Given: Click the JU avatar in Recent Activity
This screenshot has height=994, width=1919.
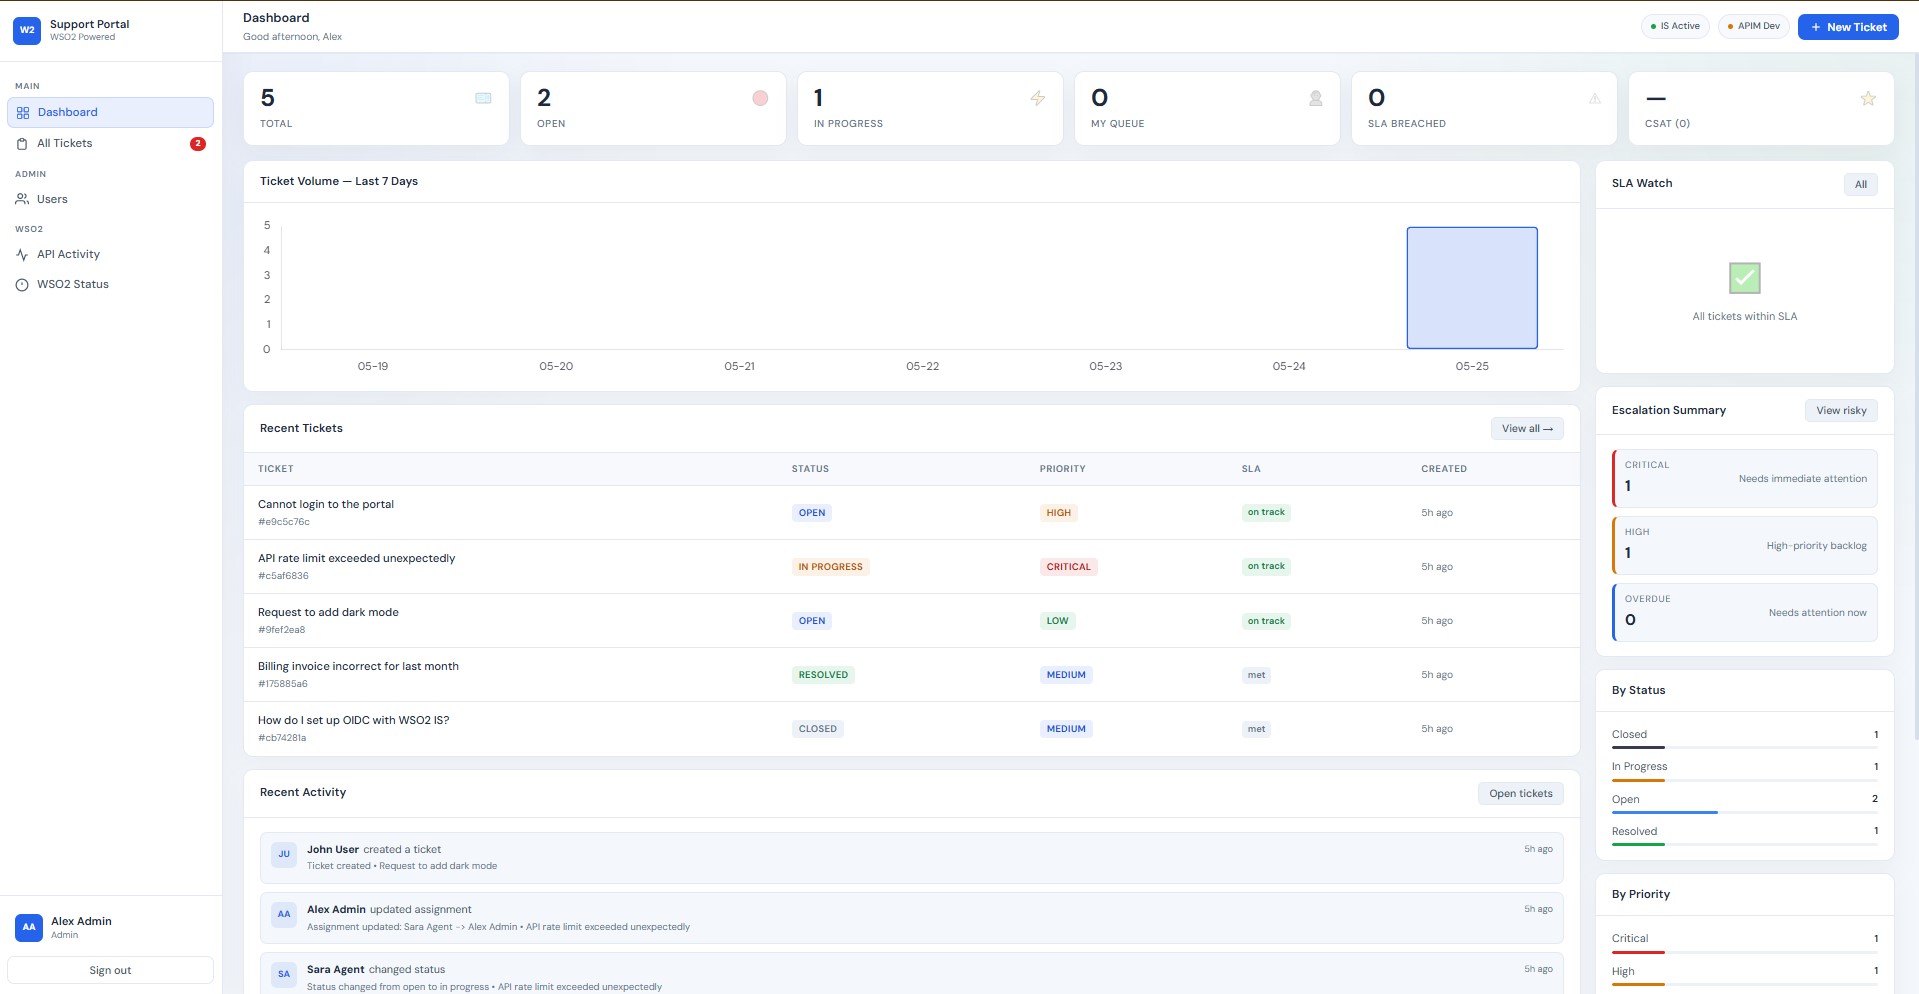Looking at the screenshot, I should [x=284, y=854].
